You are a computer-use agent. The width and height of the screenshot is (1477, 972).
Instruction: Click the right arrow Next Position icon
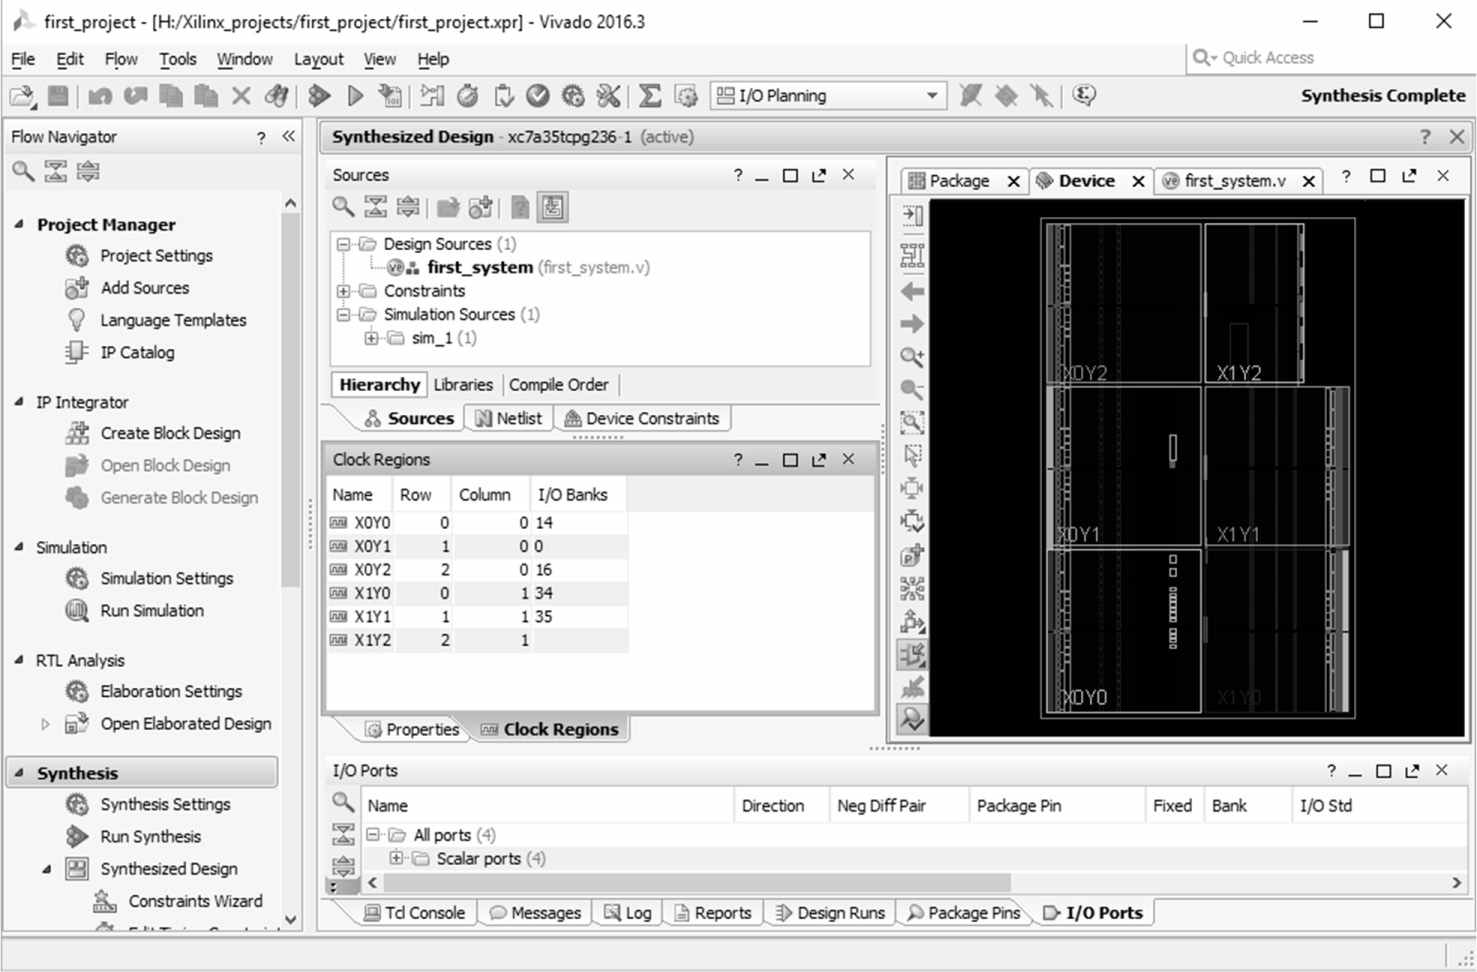912,324
